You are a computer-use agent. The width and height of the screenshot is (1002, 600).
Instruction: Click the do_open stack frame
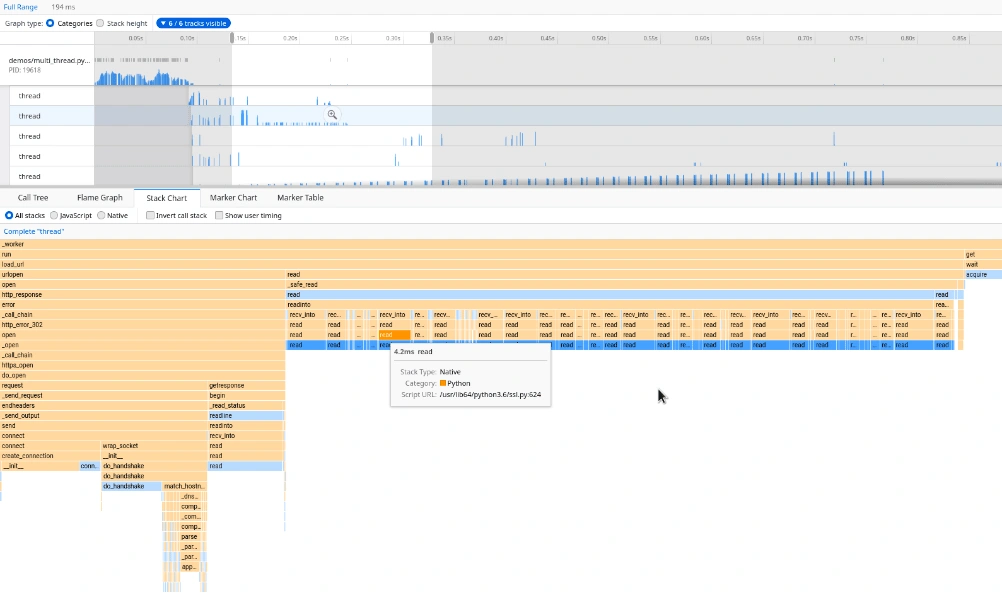tap(143, 376)
